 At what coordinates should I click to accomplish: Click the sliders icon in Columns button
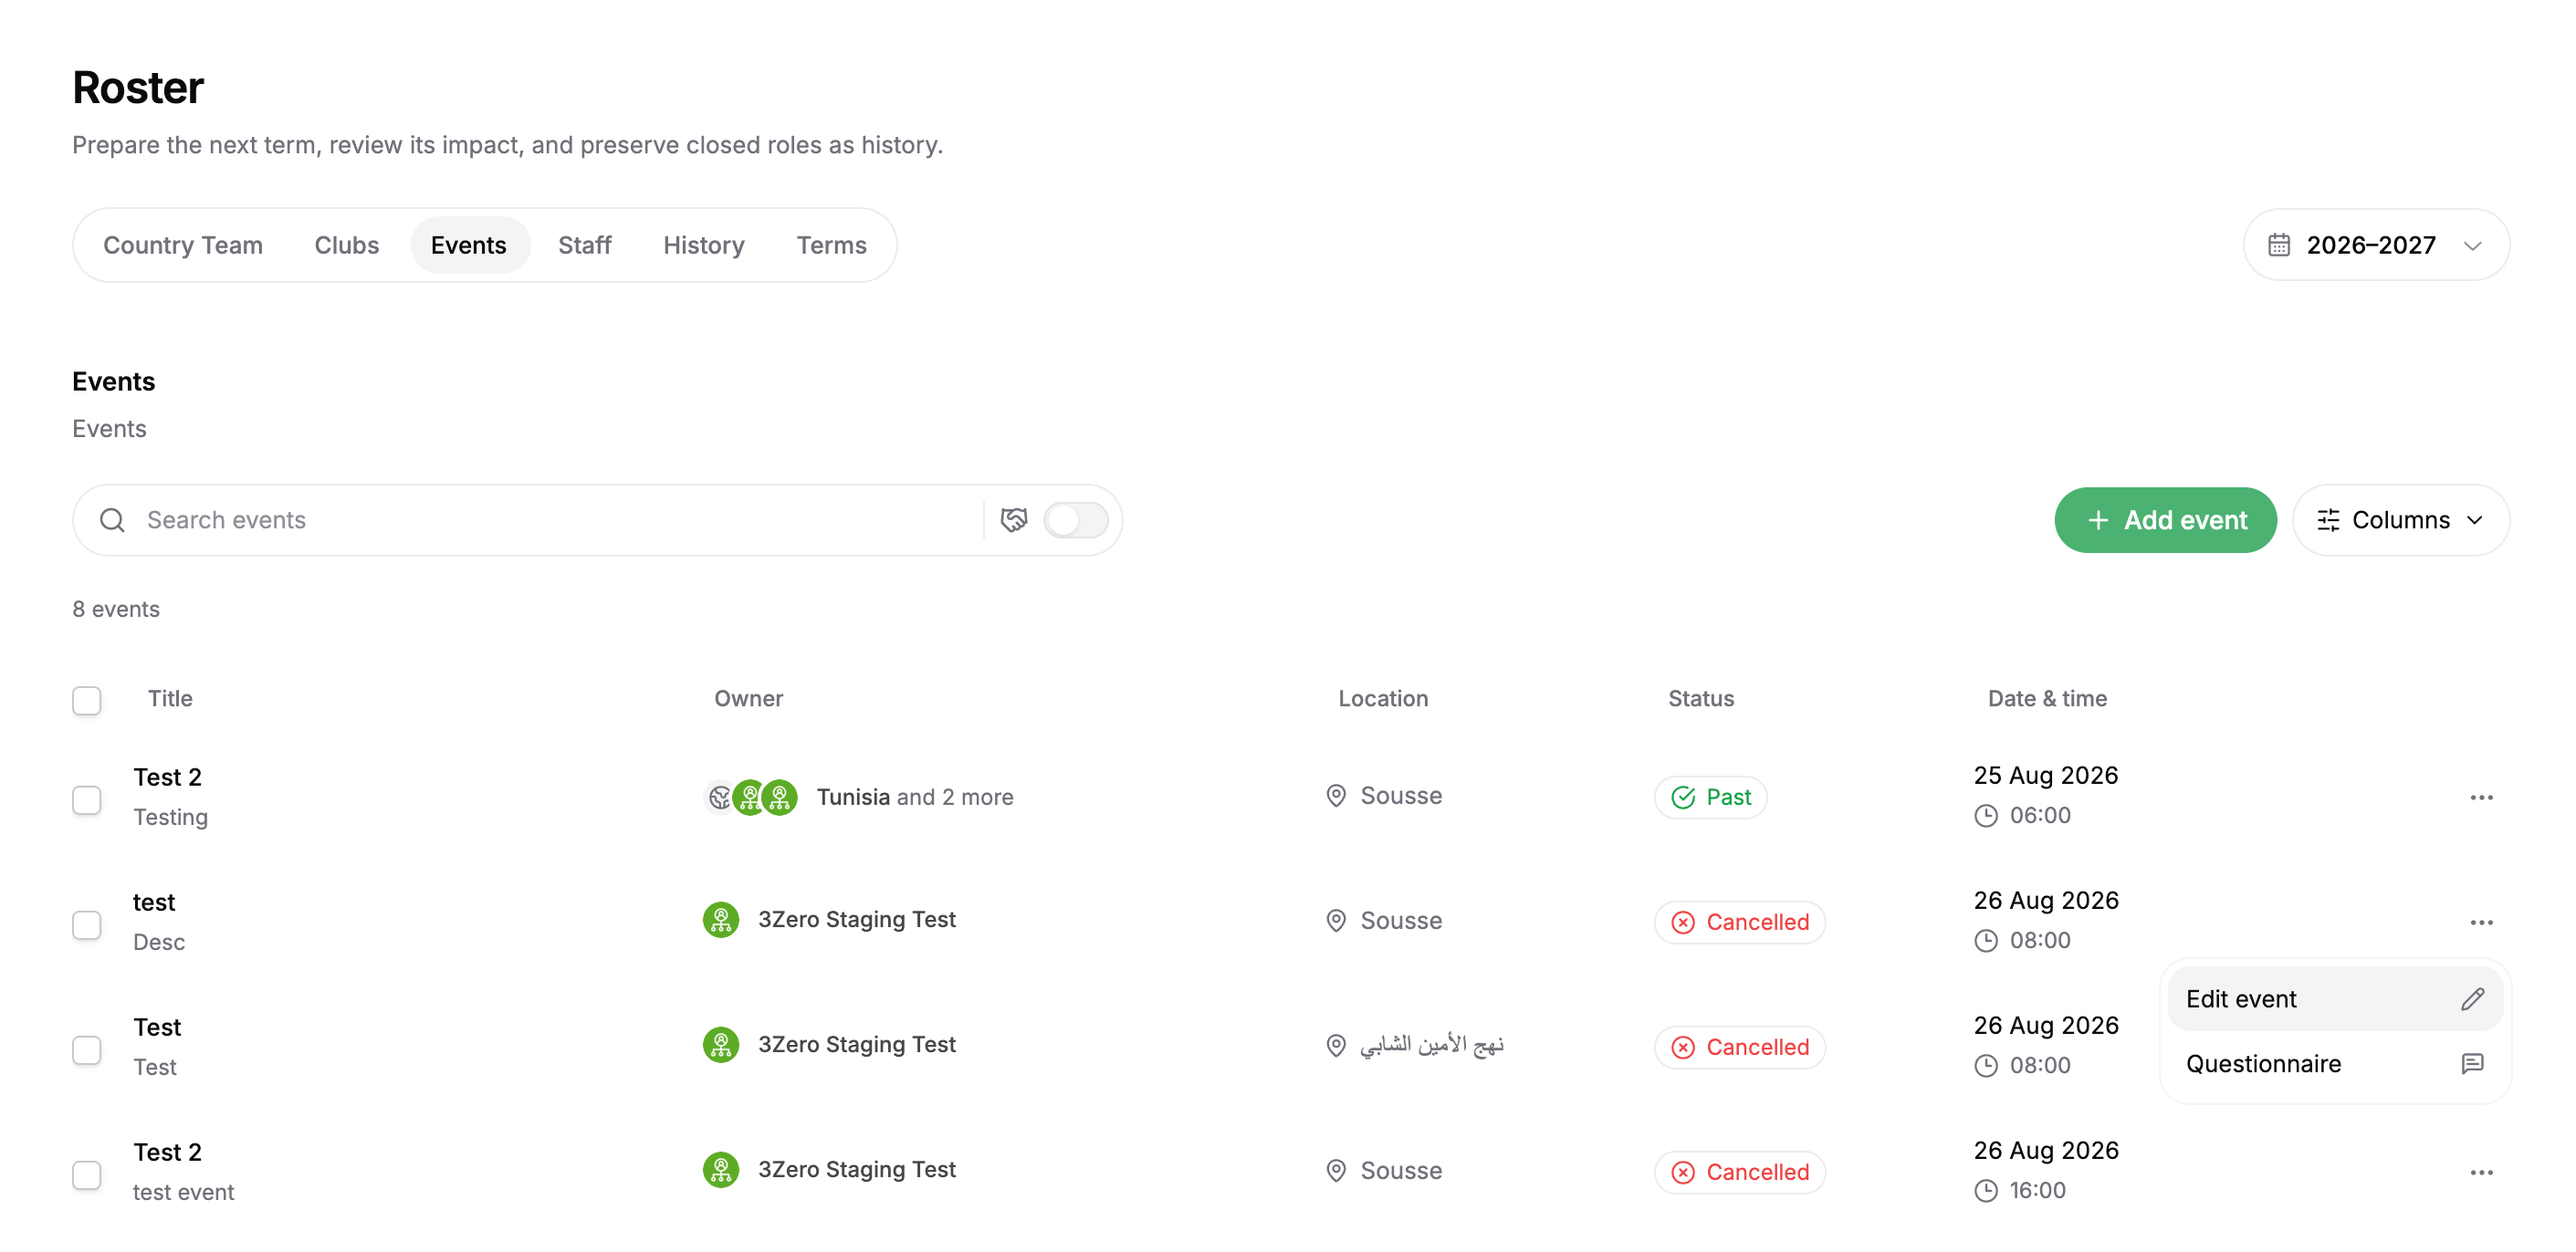[x=2328, y=520]
